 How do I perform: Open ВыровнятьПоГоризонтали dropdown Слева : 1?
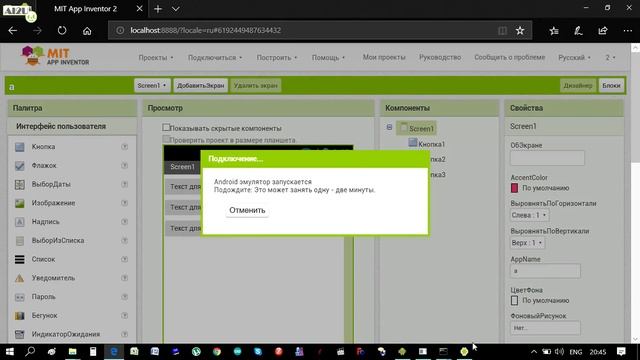coord(529,215)
